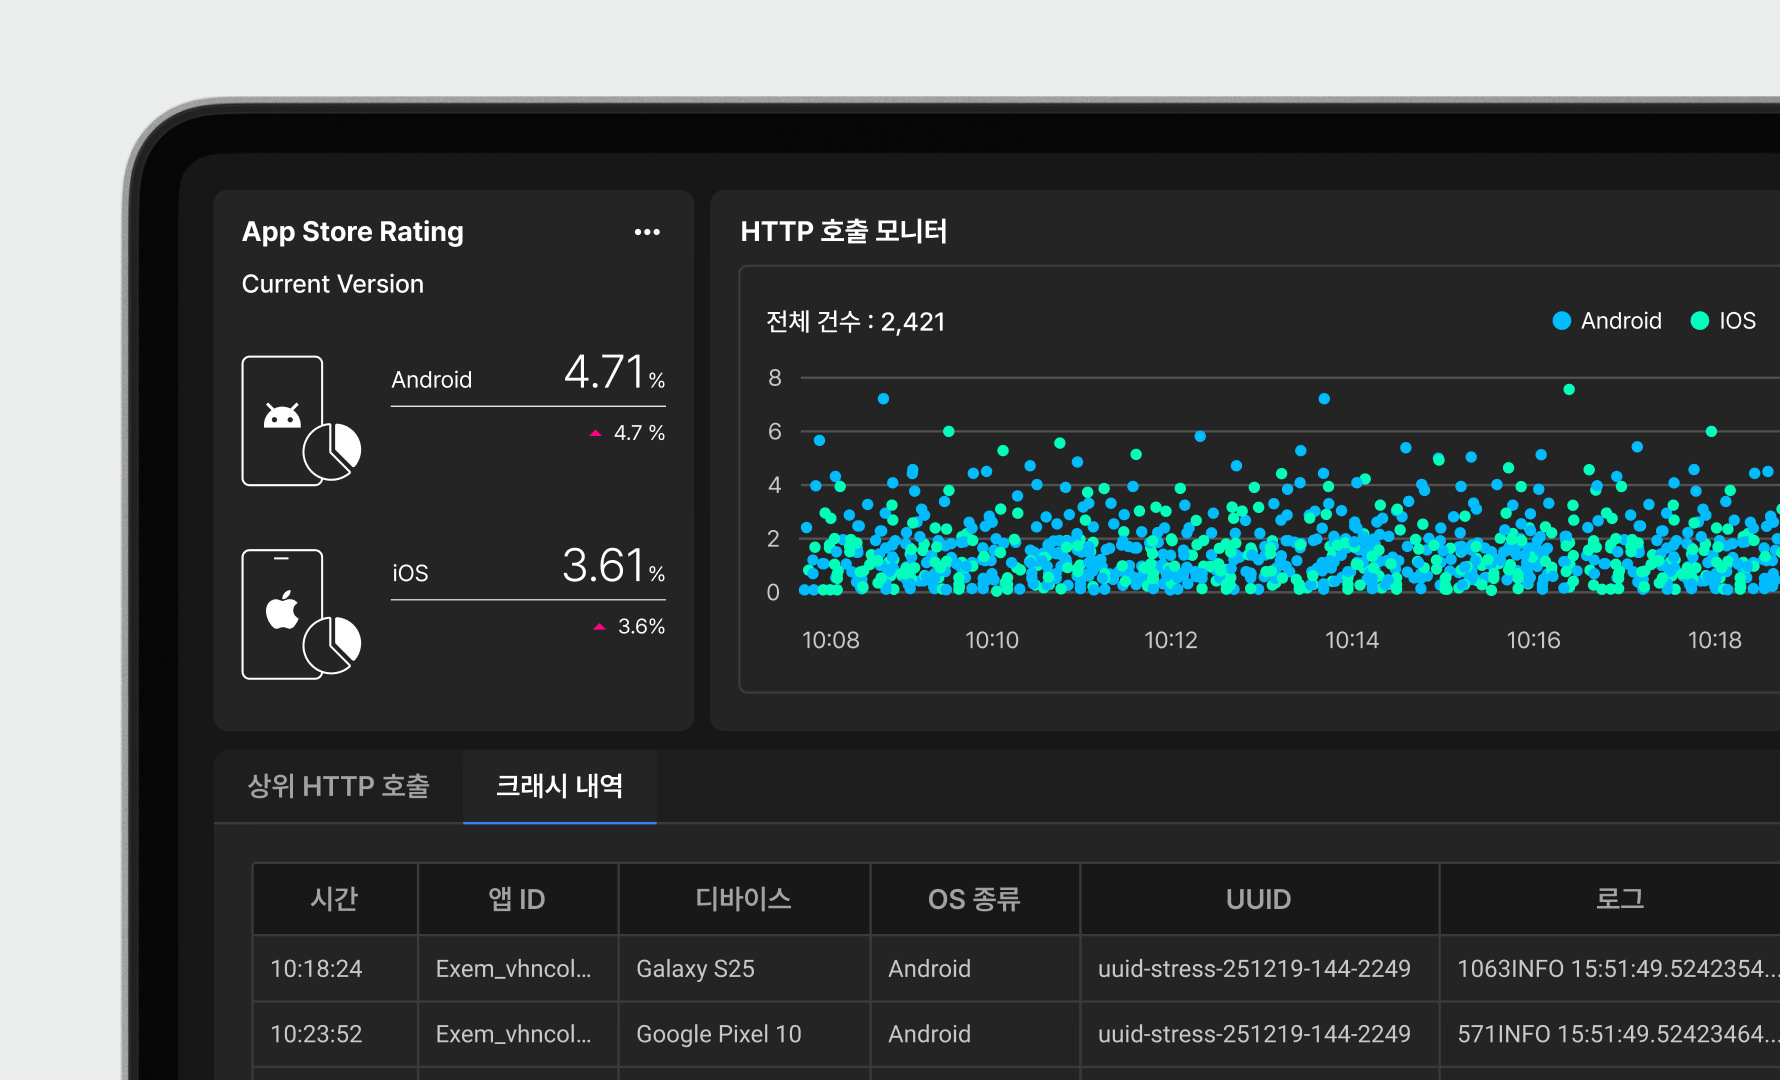Toggle the IOS series in chart legend
The width and height of the screenshot is (1780, 1080).
coord(1722,321)
